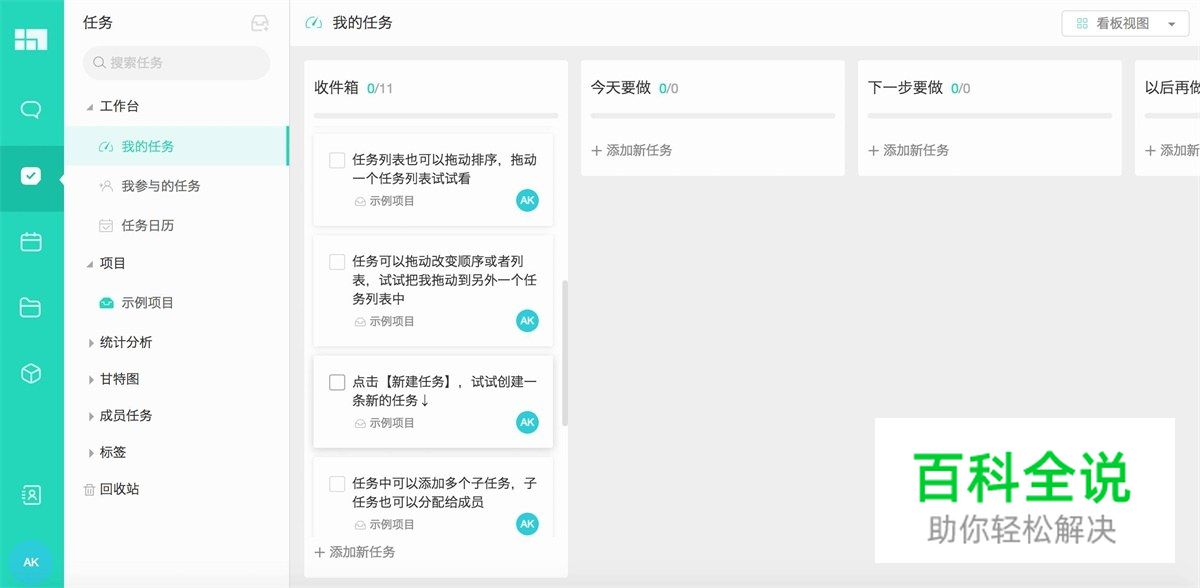The image size is (1200, 588).
Task: Complete the 任务中可以添加多个子任务 task
Action: click(x=337, y=483)
